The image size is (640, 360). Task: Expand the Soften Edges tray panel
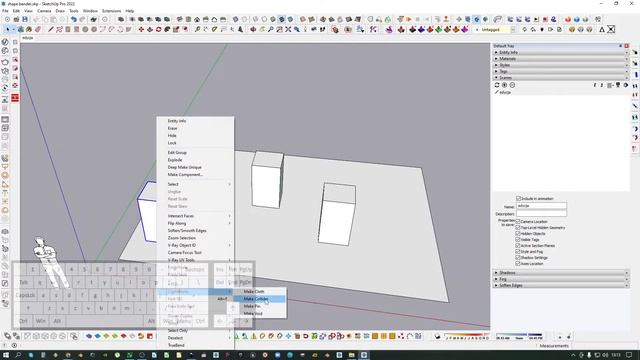[561, 285]
